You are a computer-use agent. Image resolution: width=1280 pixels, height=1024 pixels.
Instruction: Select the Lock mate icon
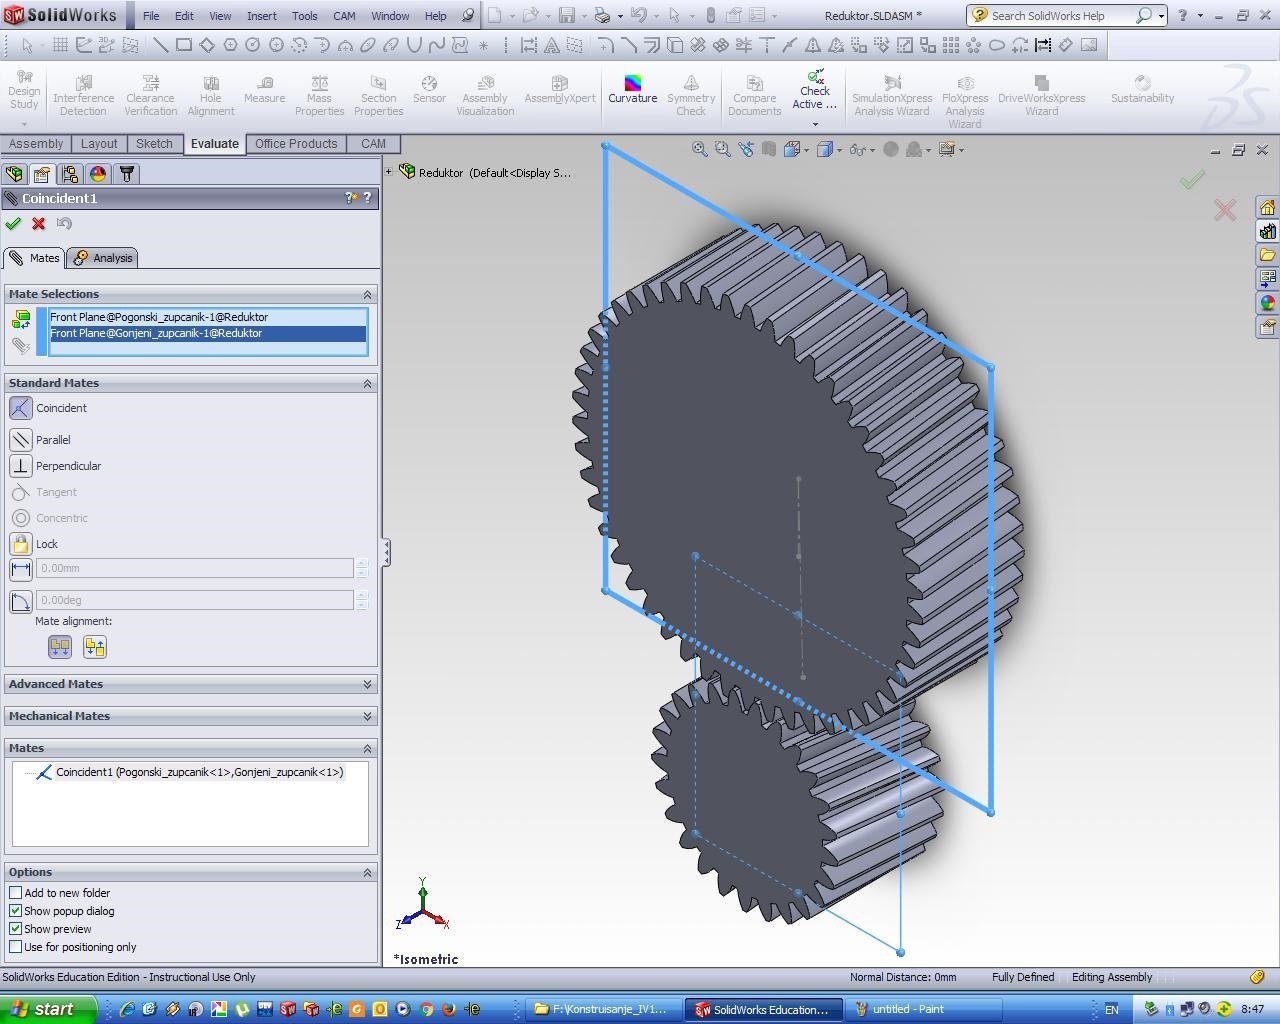[x=20, y=544]
